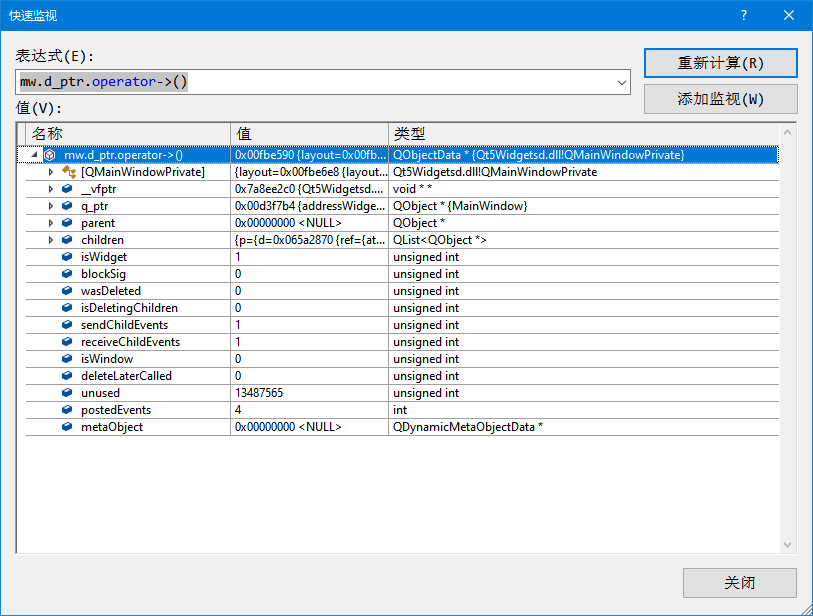Close the Quick Watch dialog window
Image resolution: width=813 pixels, height=616 pixels.
789,15
